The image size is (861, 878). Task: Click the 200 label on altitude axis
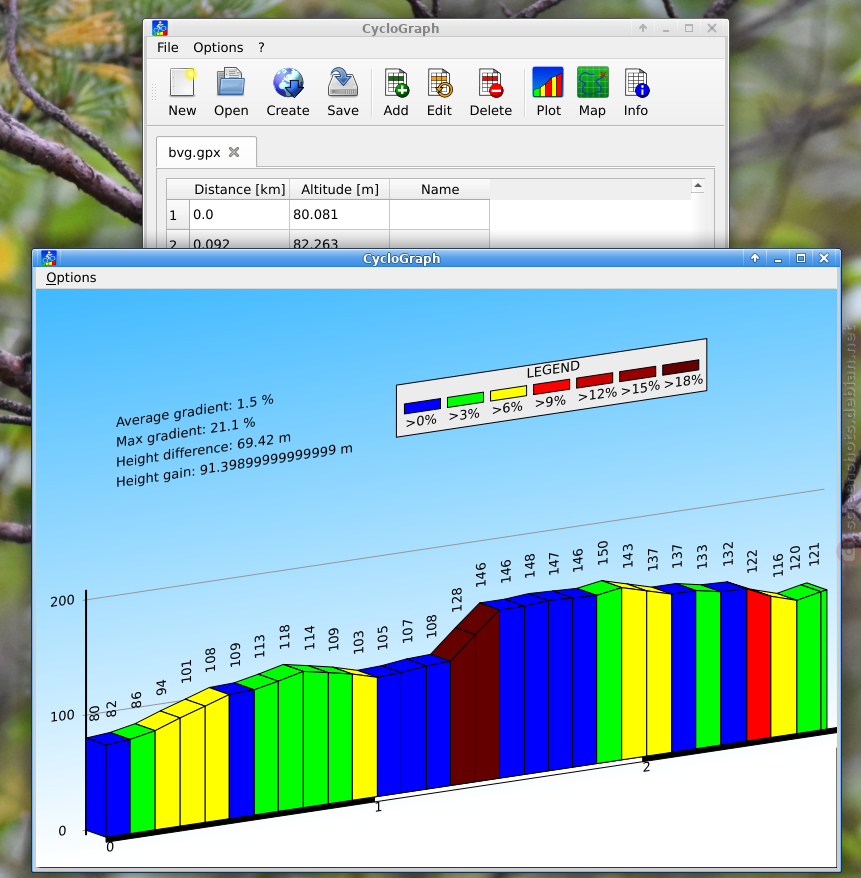click(62, 601)
